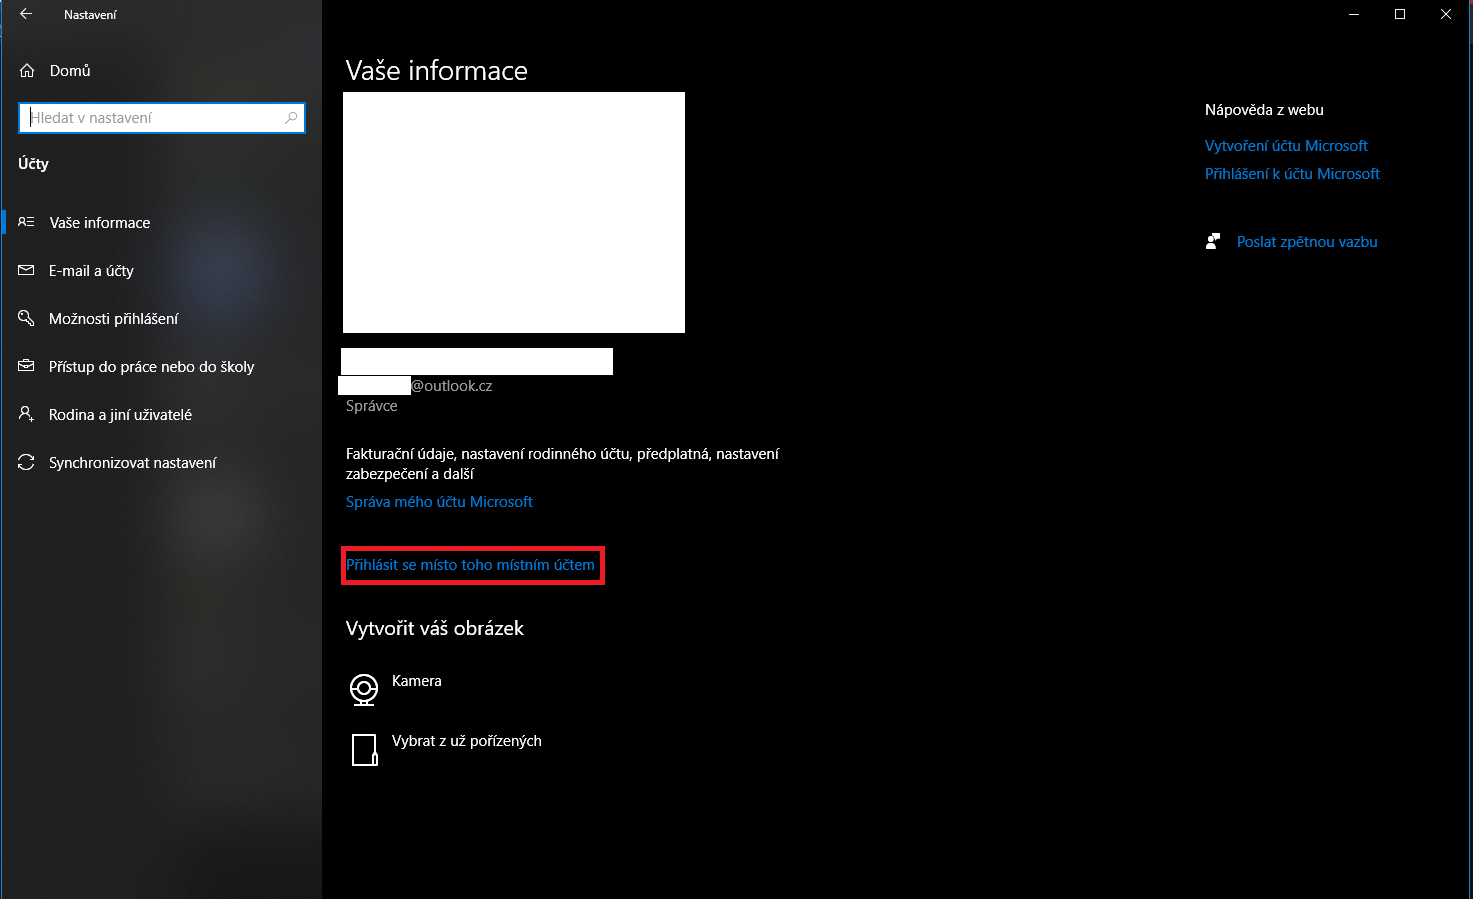Viewport: 1473px width, 899px height.
Task: Click the Synchronizovat nastavení sync icon
Action: (27, 463)
